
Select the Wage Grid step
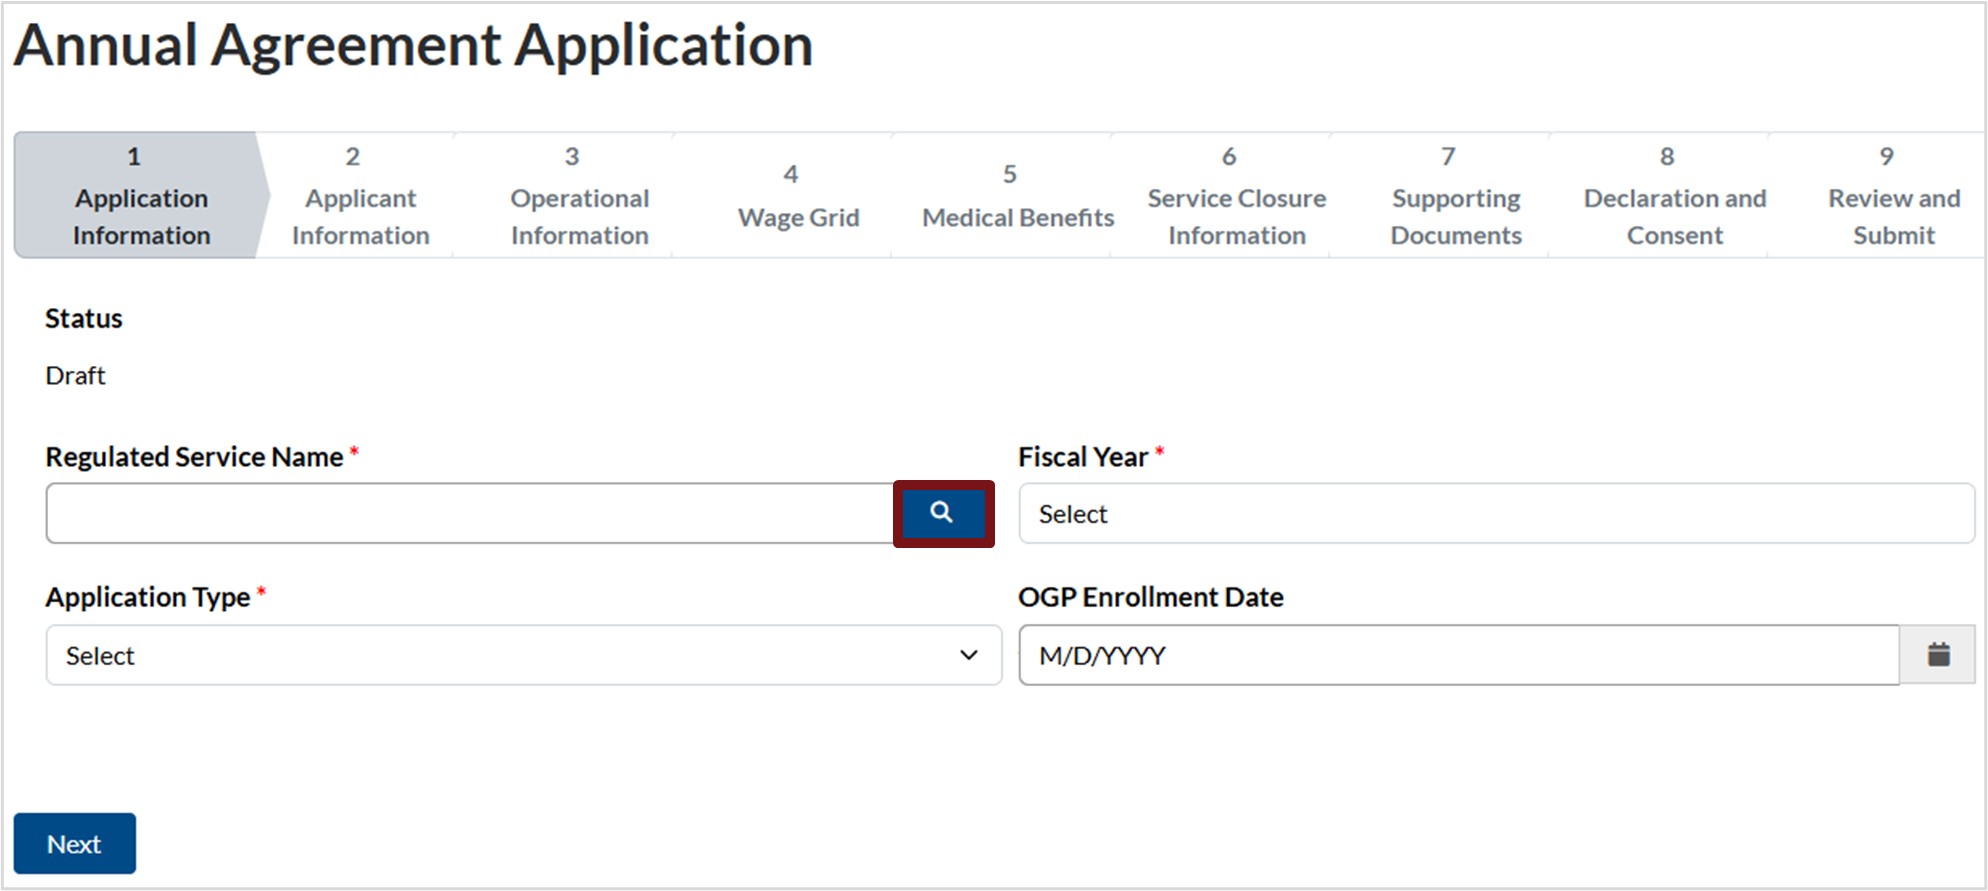pyautogui.click(x=798, y=197)
